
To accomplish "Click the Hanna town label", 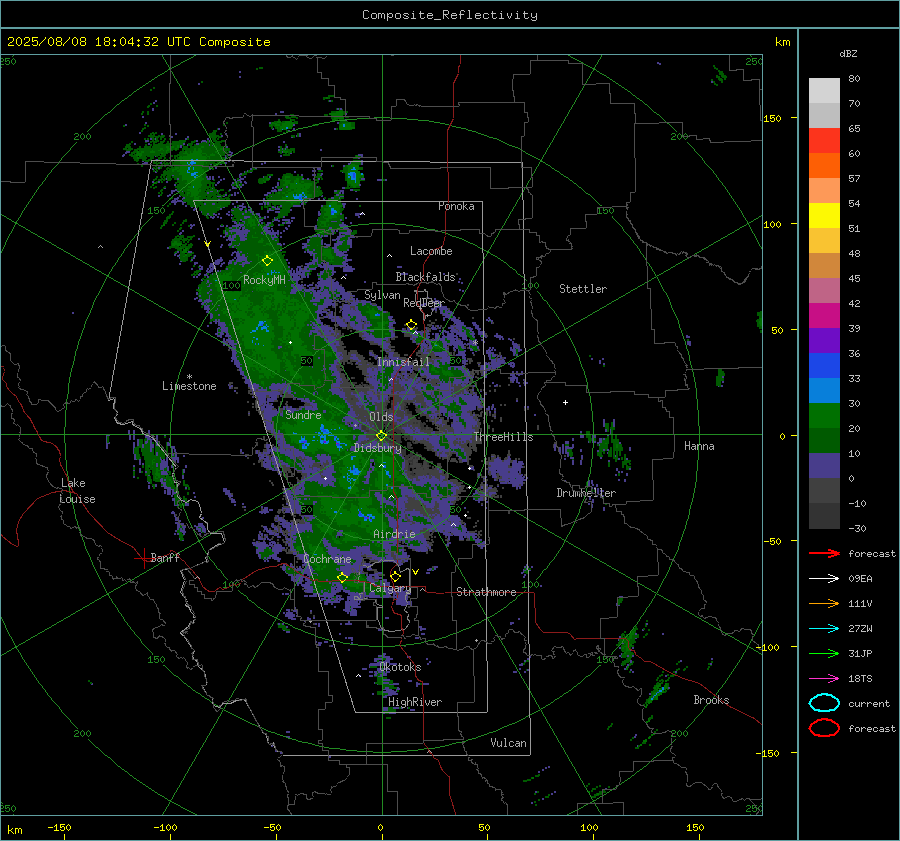I will coord(699,446).
